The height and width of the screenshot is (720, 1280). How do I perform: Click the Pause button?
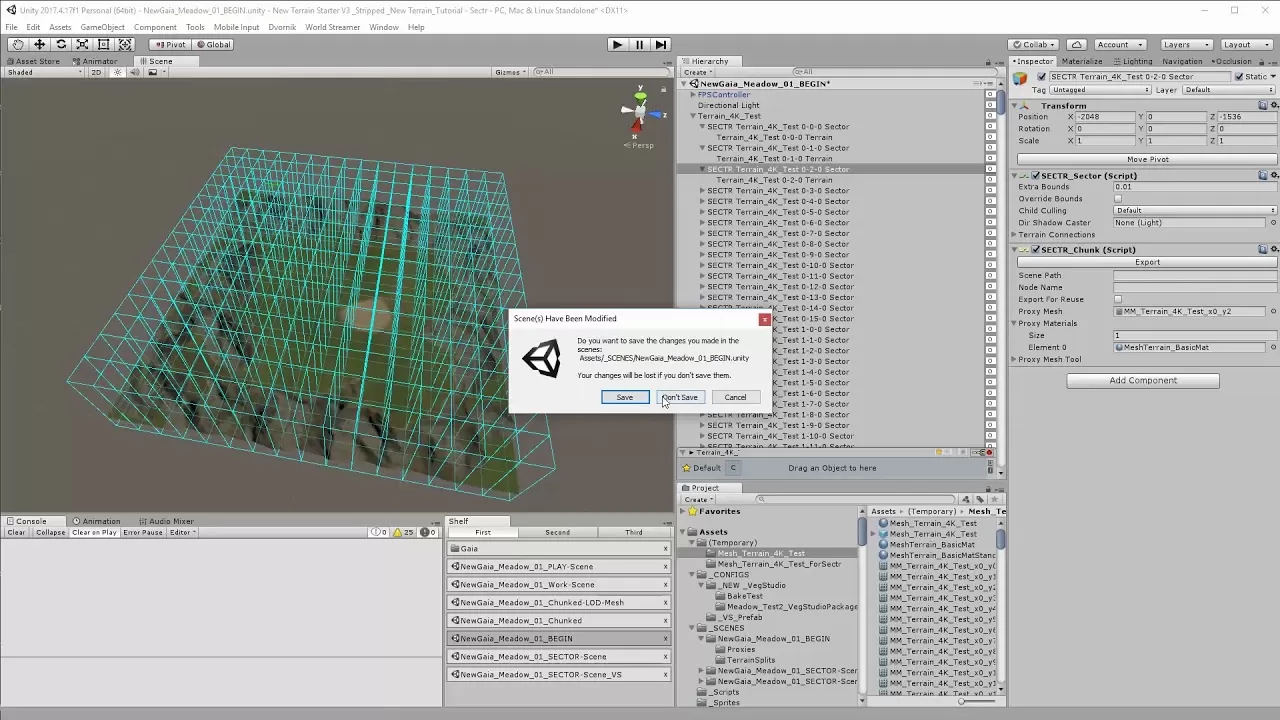click(x=639, y=44)
